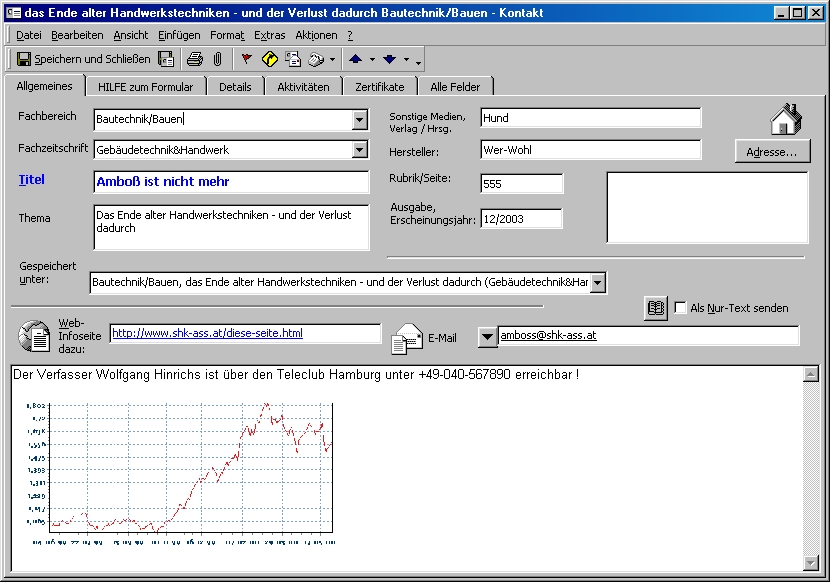This screenshot has width=830, height=582.
Task: Go to previous item with up arrow
Action: (x=355, y=59)
